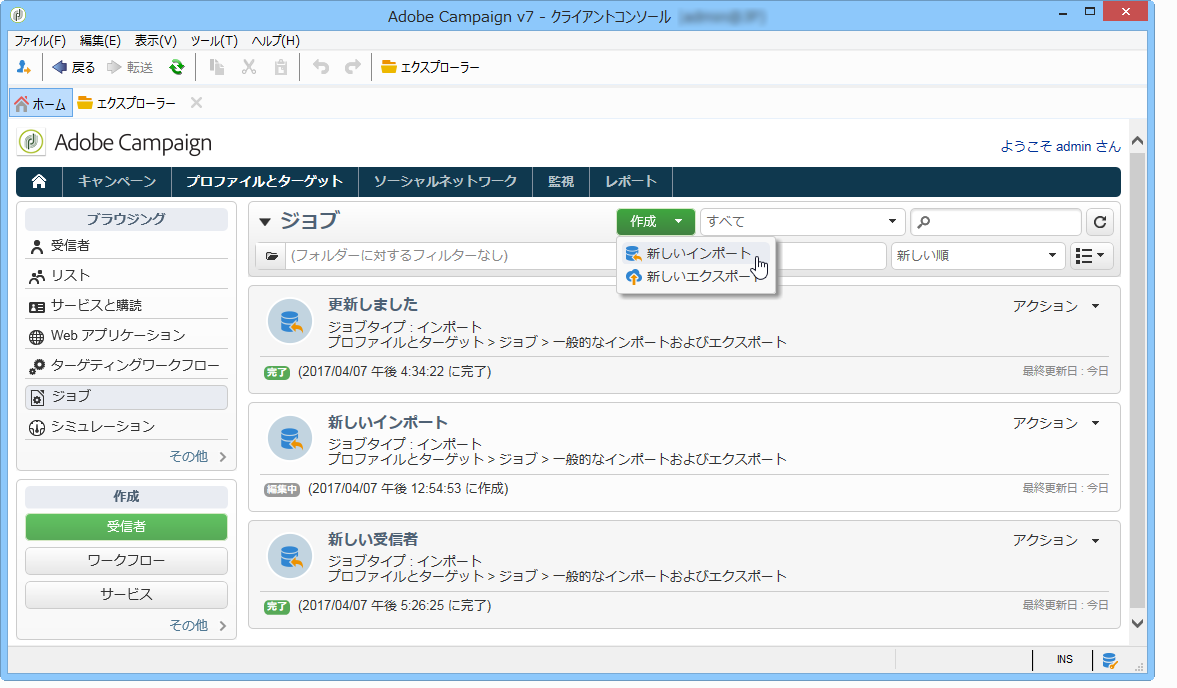Click import icon of 更新しました job
Screen dimensions: 1177x688
click(x=290, y=321)
